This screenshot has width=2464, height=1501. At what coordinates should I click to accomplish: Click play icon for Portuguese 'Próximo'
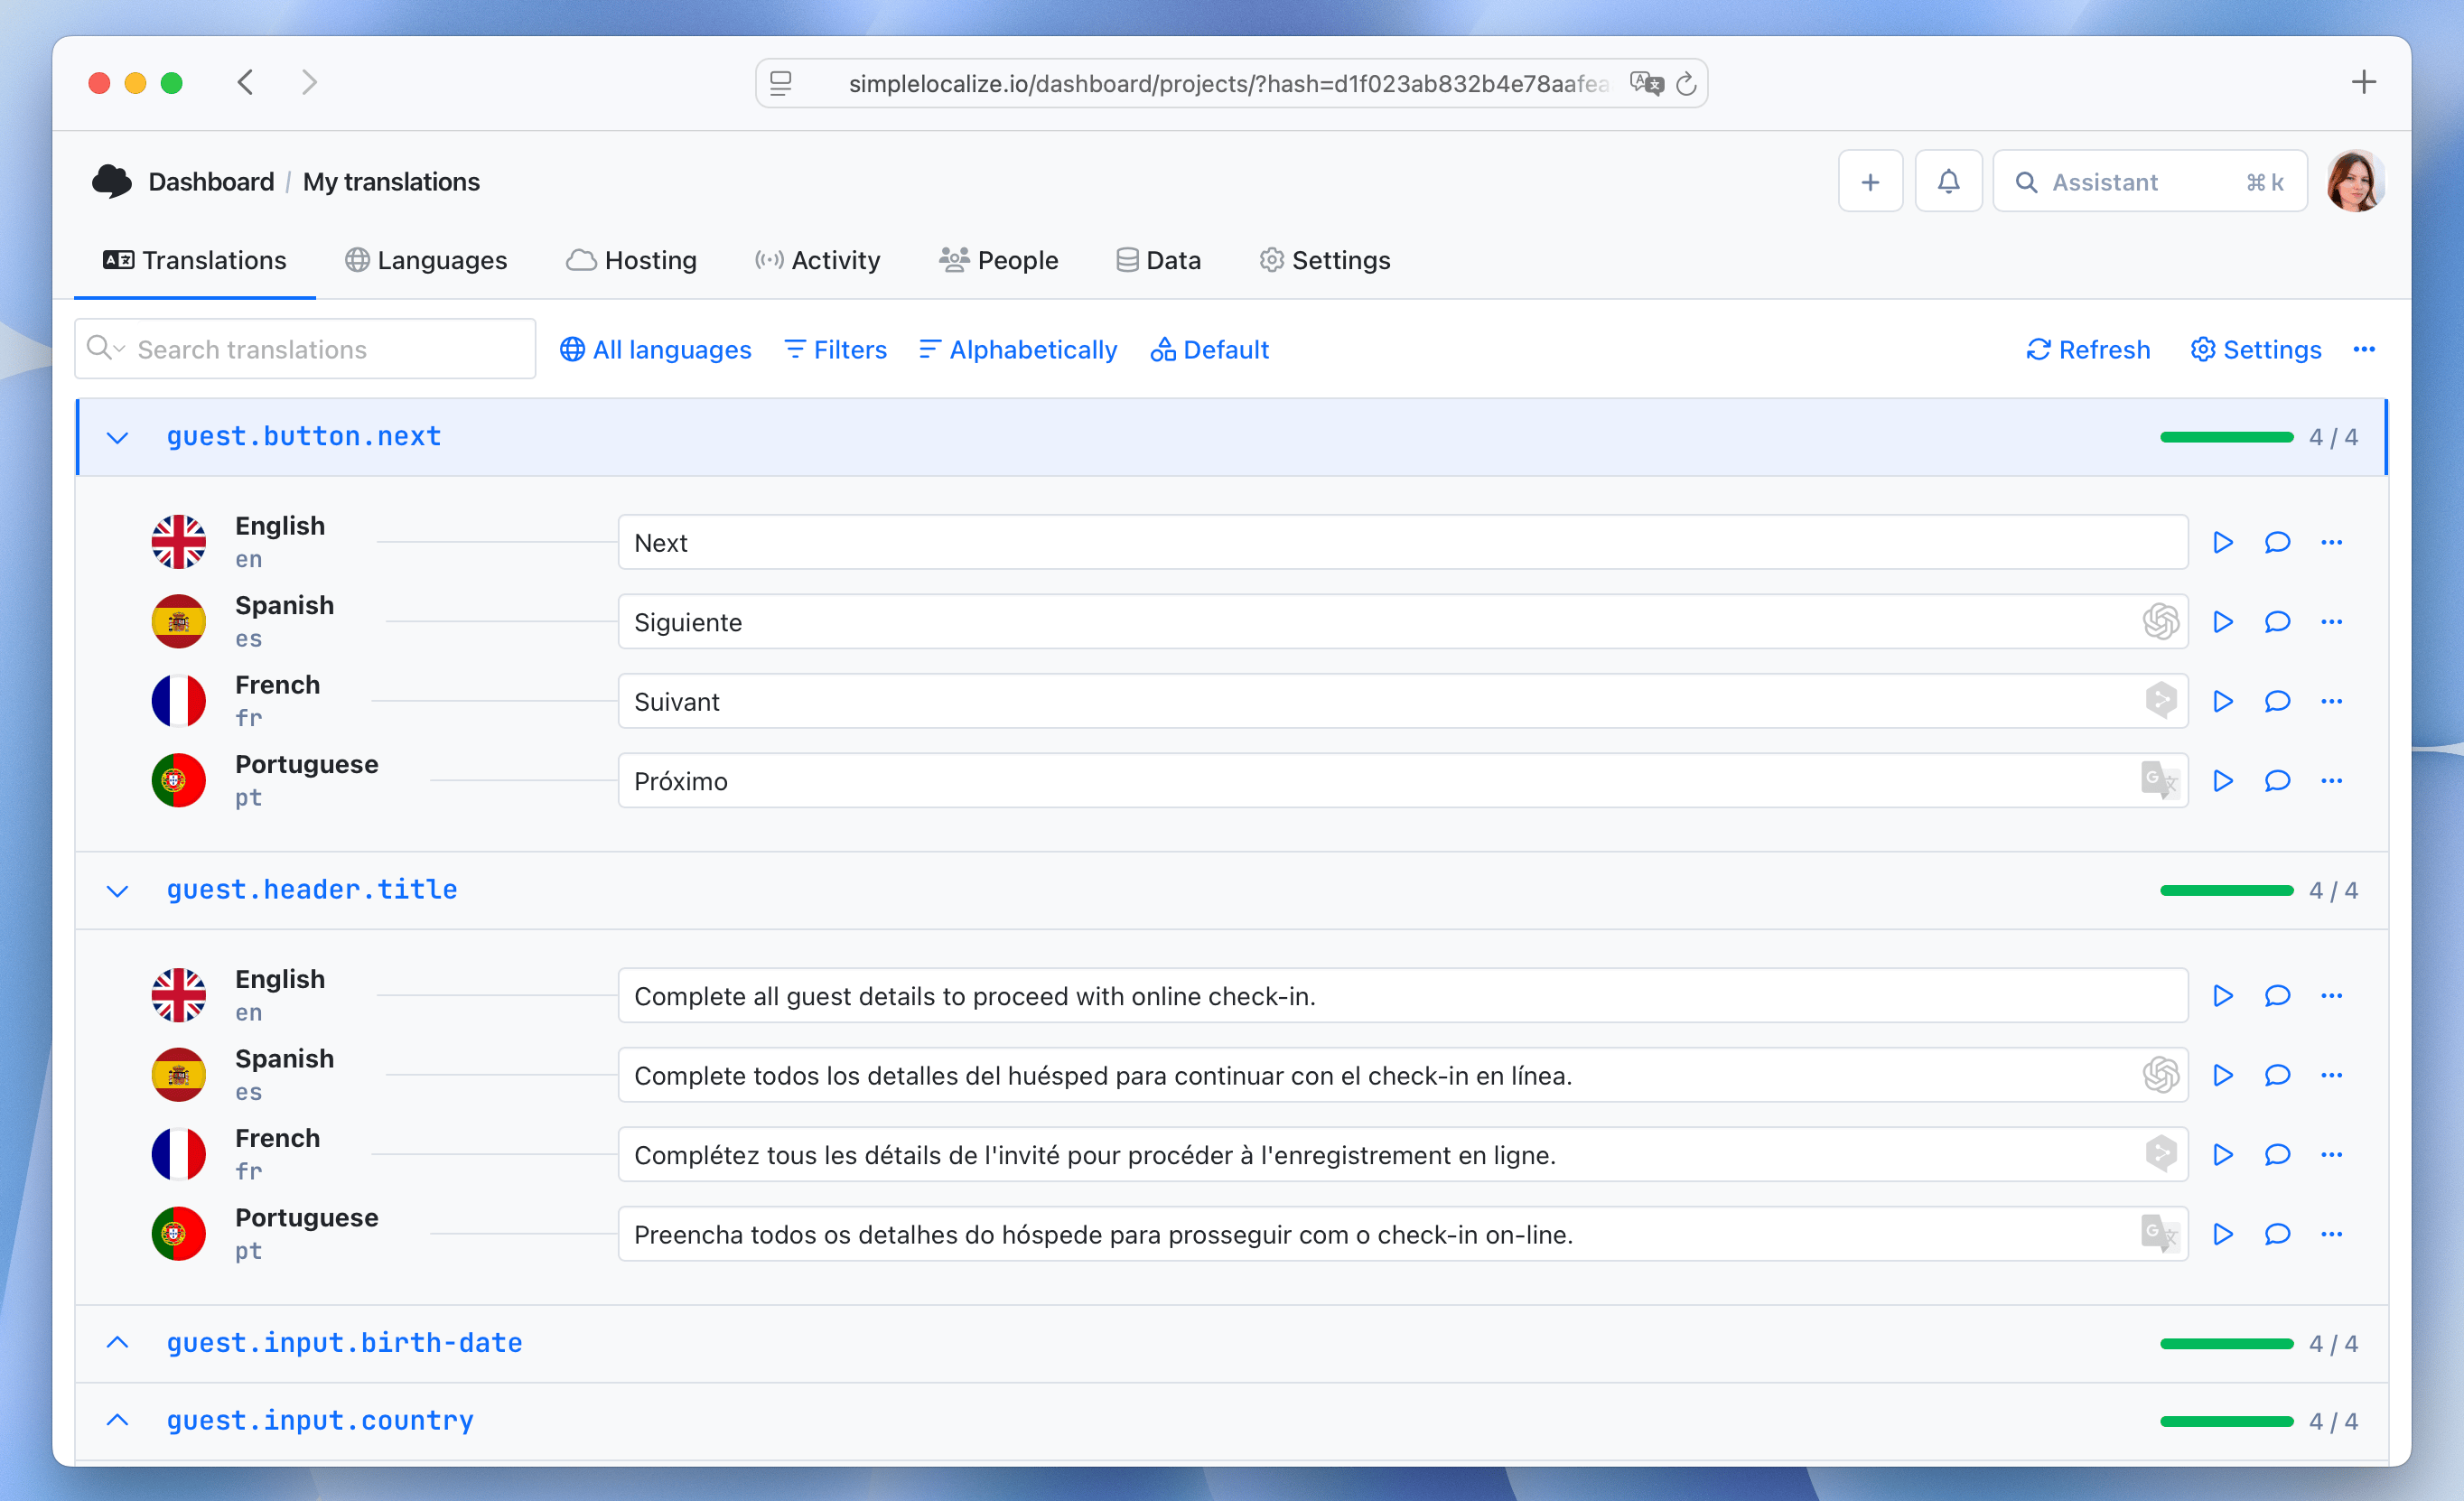click(2222, 780)
